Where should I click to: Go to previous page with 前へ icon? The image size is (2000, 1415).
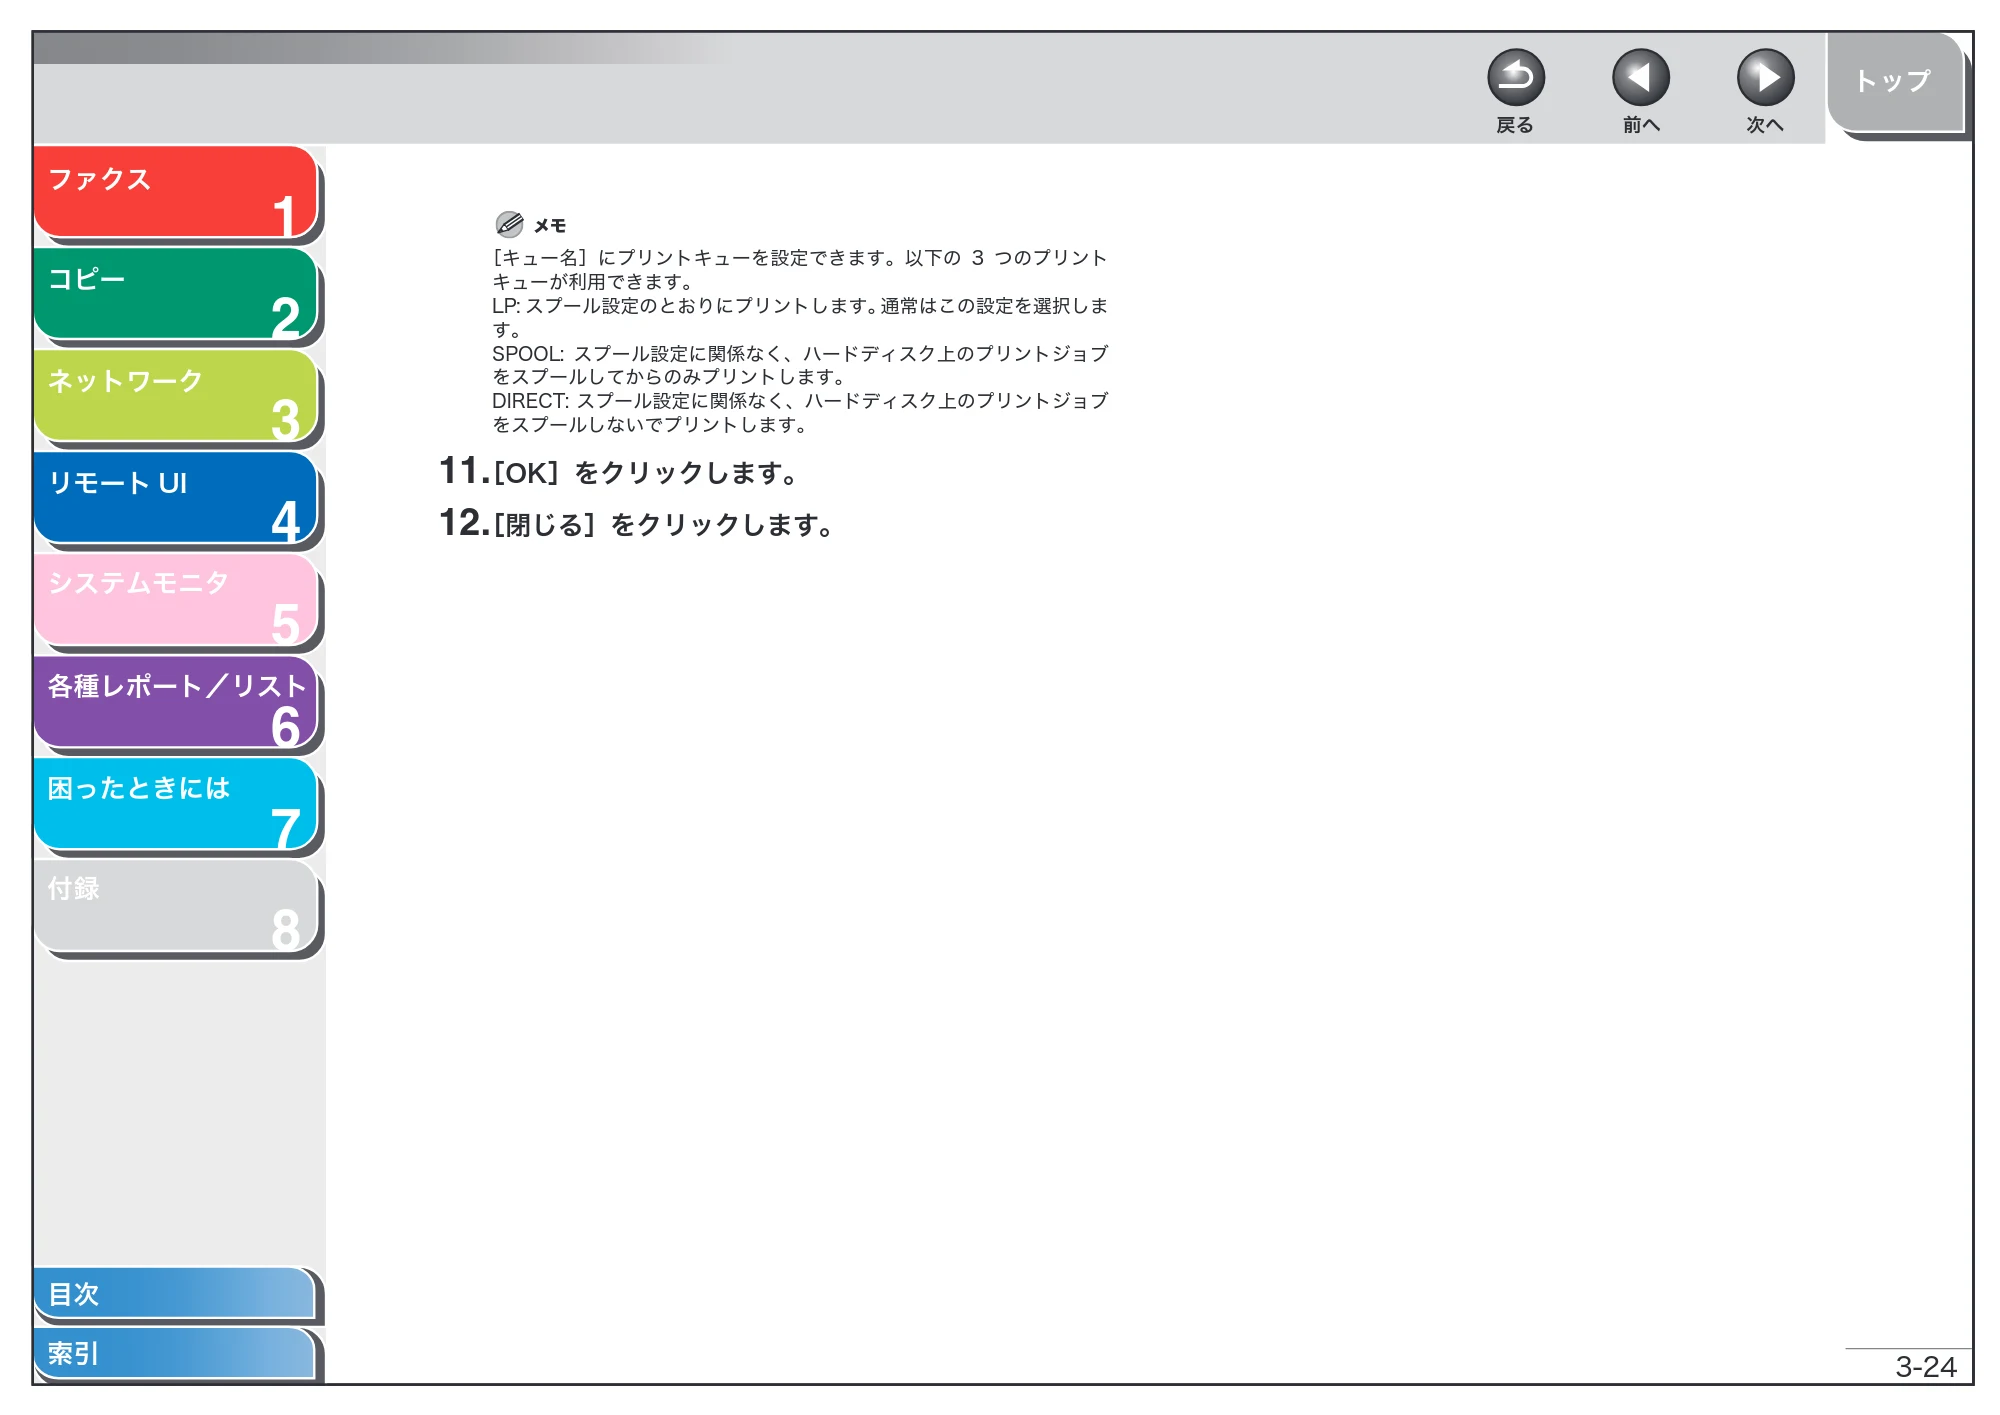[x=1640, y=78]
